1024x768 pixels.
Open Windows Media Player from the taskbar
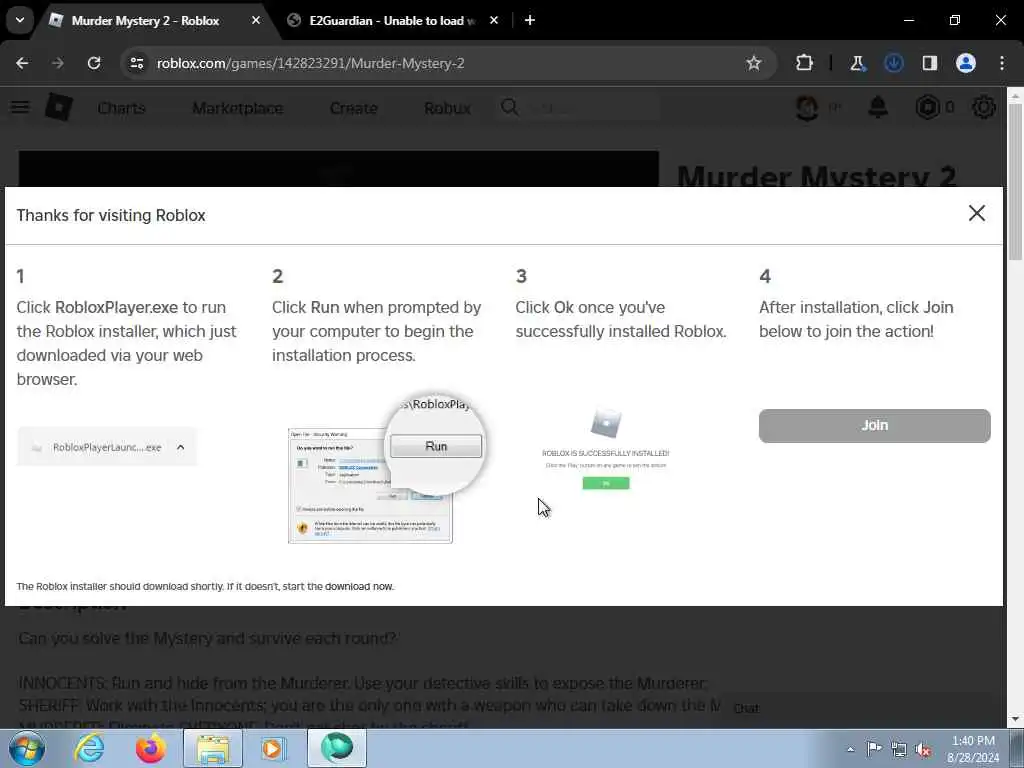tap(273, 748)
